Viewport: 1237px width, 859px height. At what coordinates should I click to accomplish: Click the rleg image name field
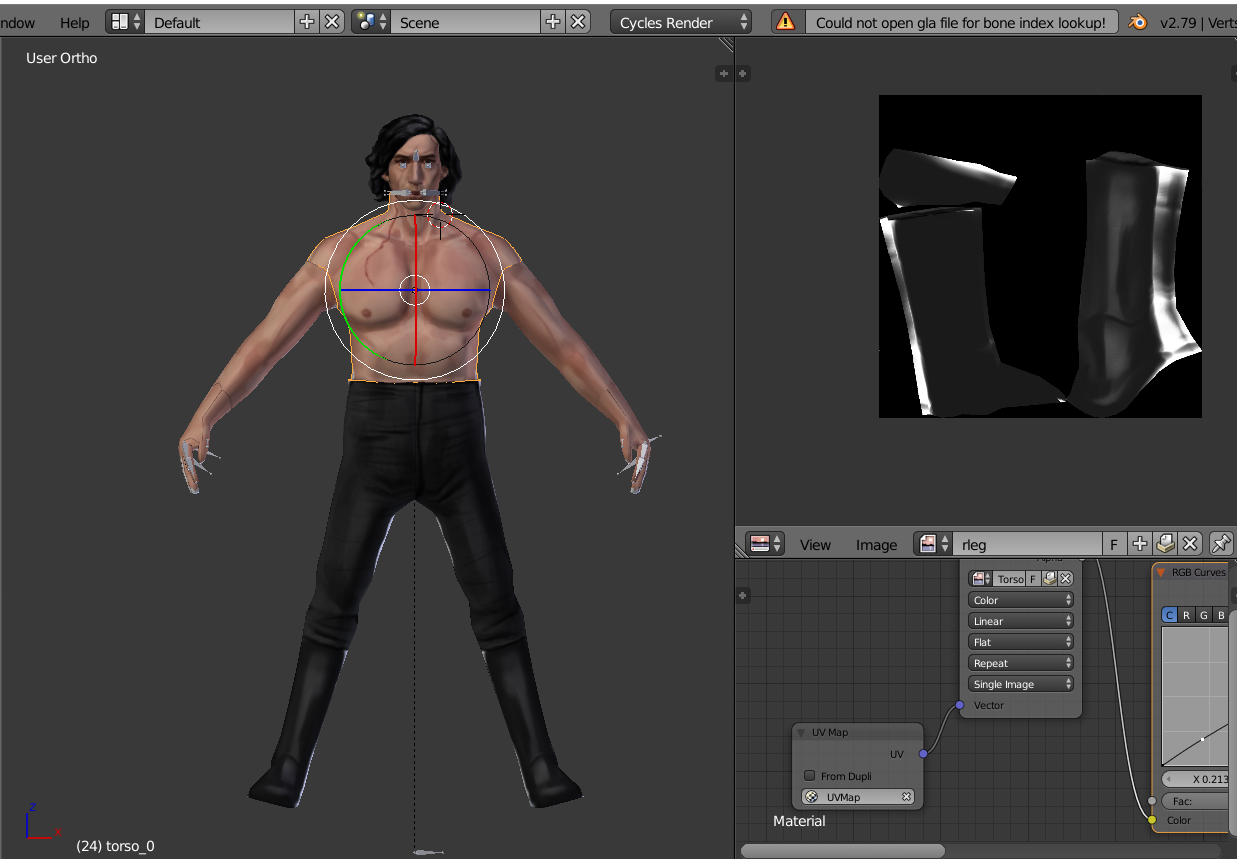[x=1028, y=544]
